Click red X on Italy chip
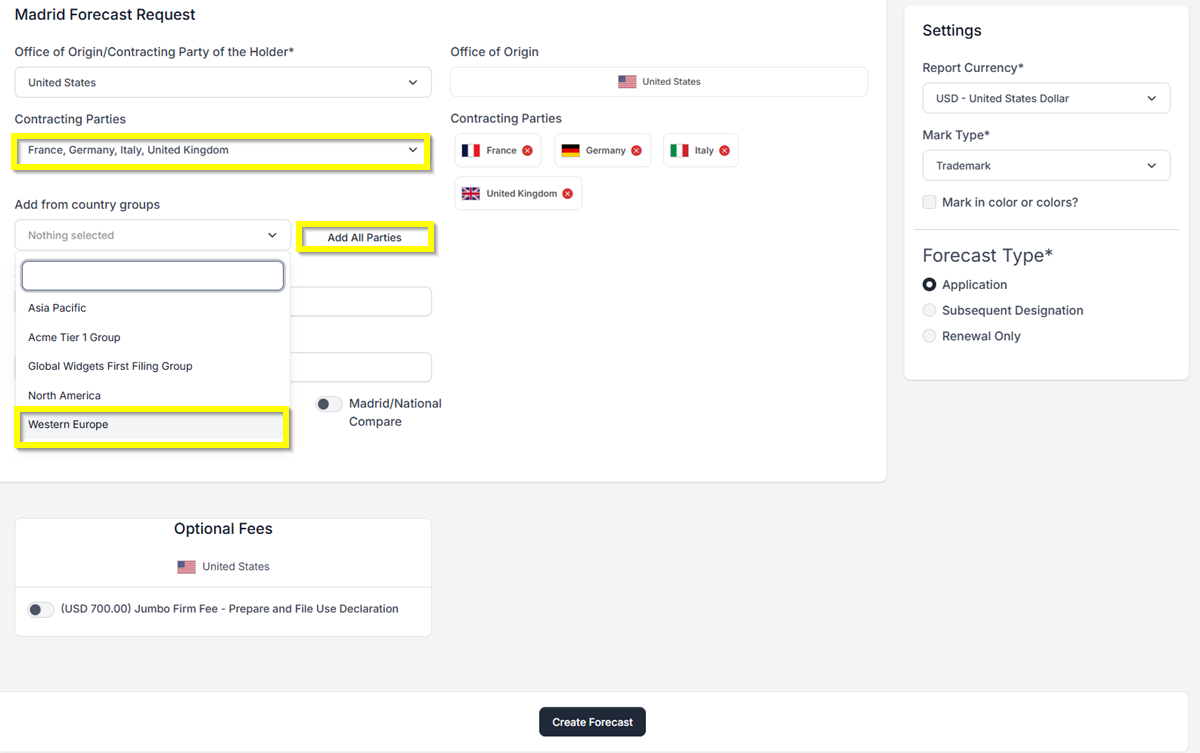Viewport: 1200px width, 753px height. pos(724,151)
